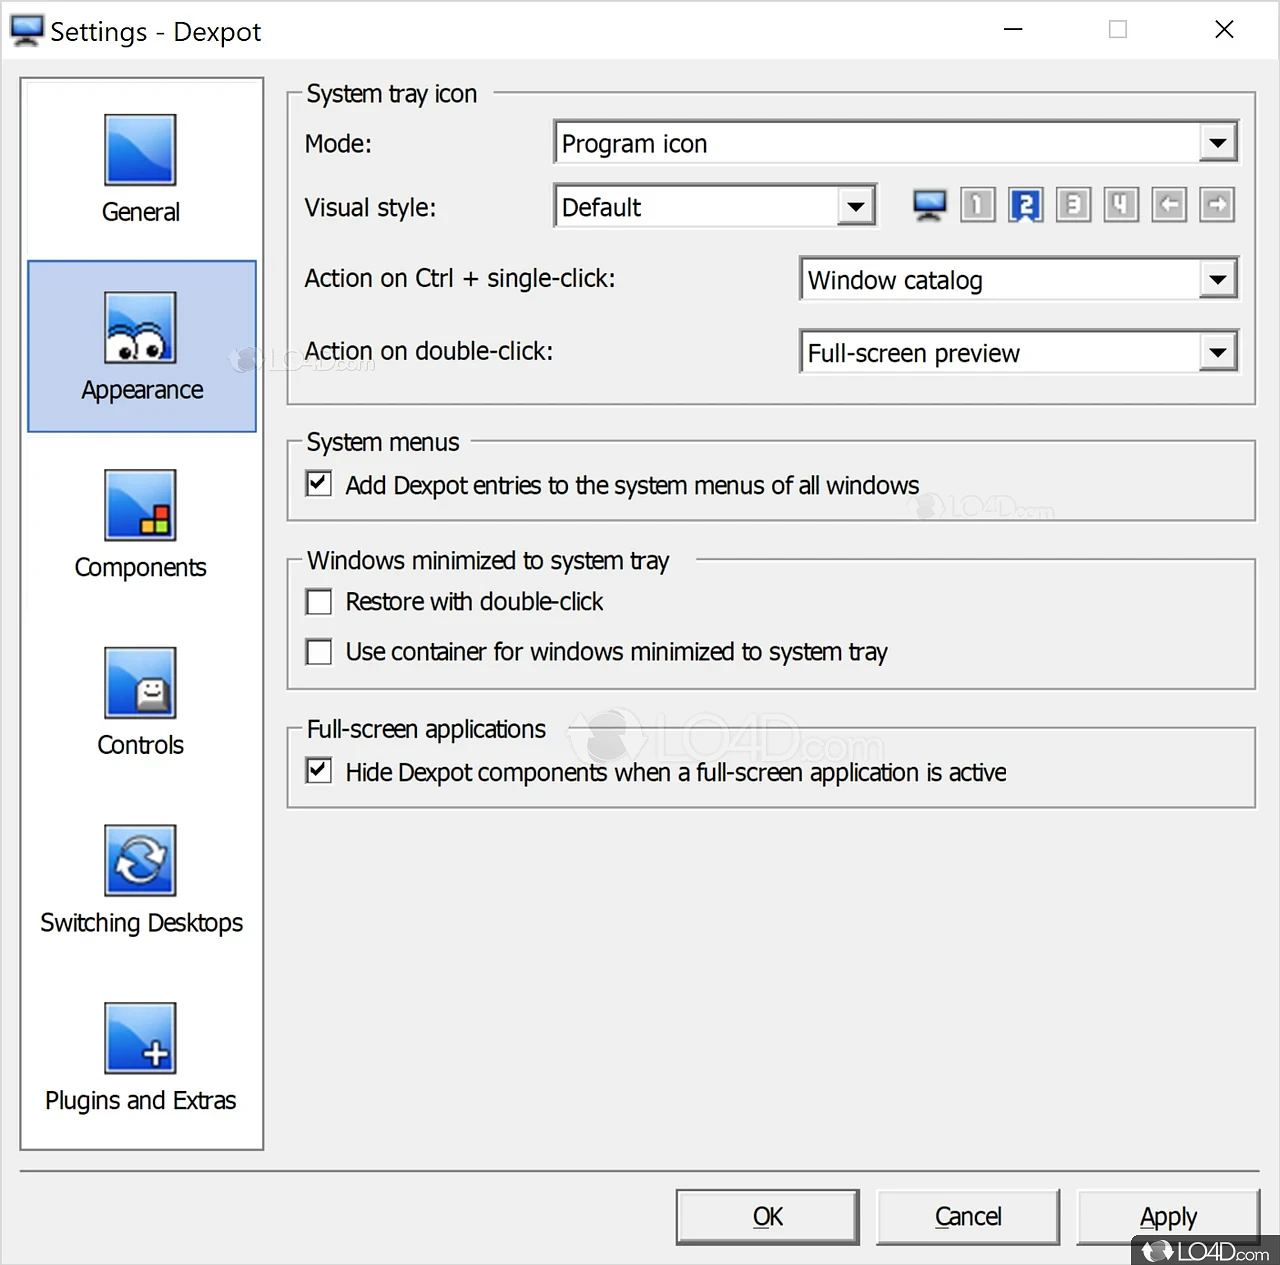Open Plugins and Extras settings
Viewport: 1280px width, 1265px height.
click(140, 1057)
